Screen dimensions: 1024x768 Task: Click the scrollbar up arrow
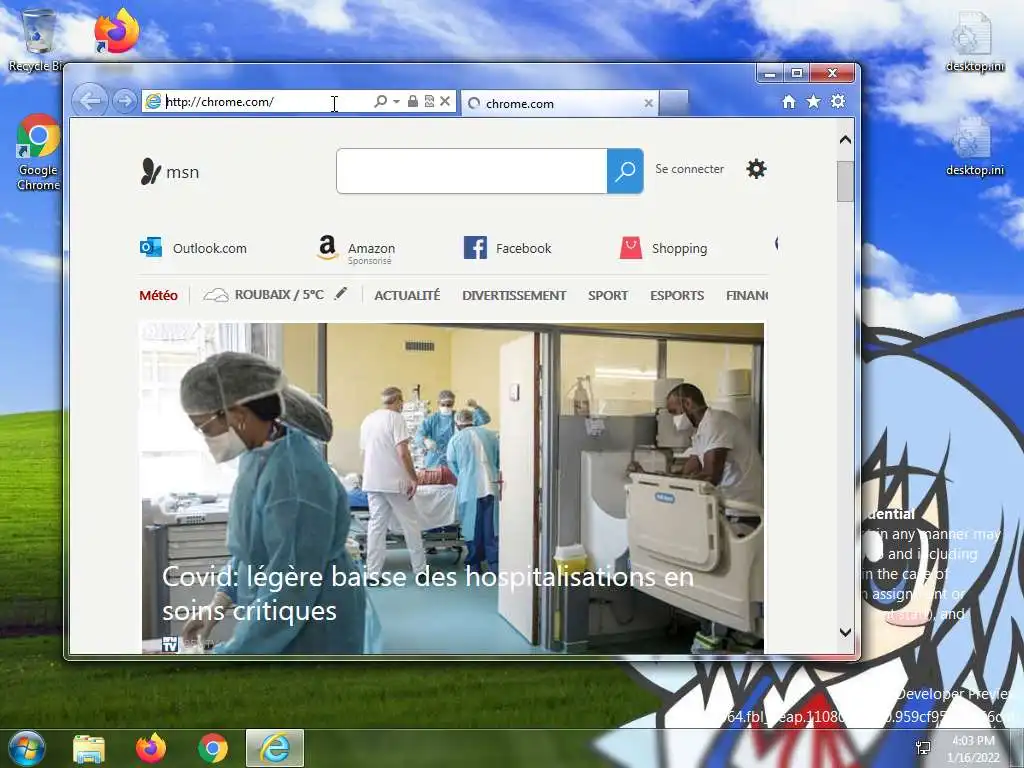point(845,139)
